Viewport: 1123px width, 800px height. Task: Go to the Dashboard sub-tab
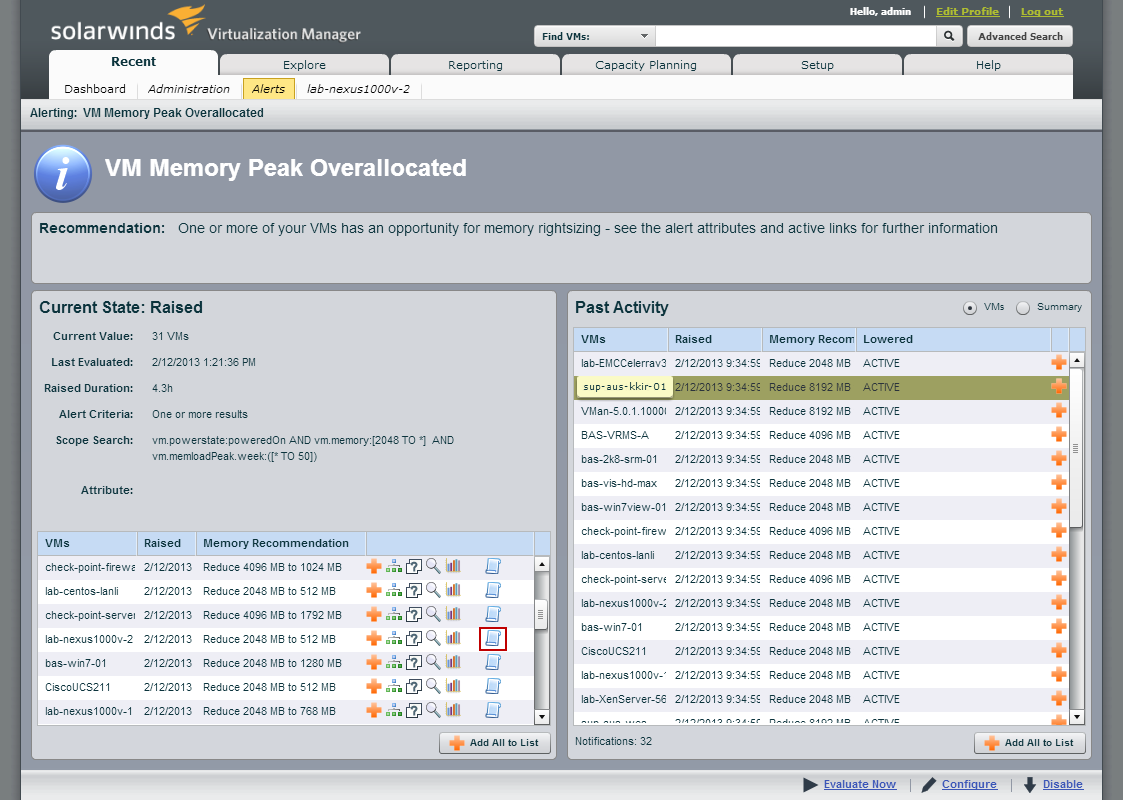[95, 89]
